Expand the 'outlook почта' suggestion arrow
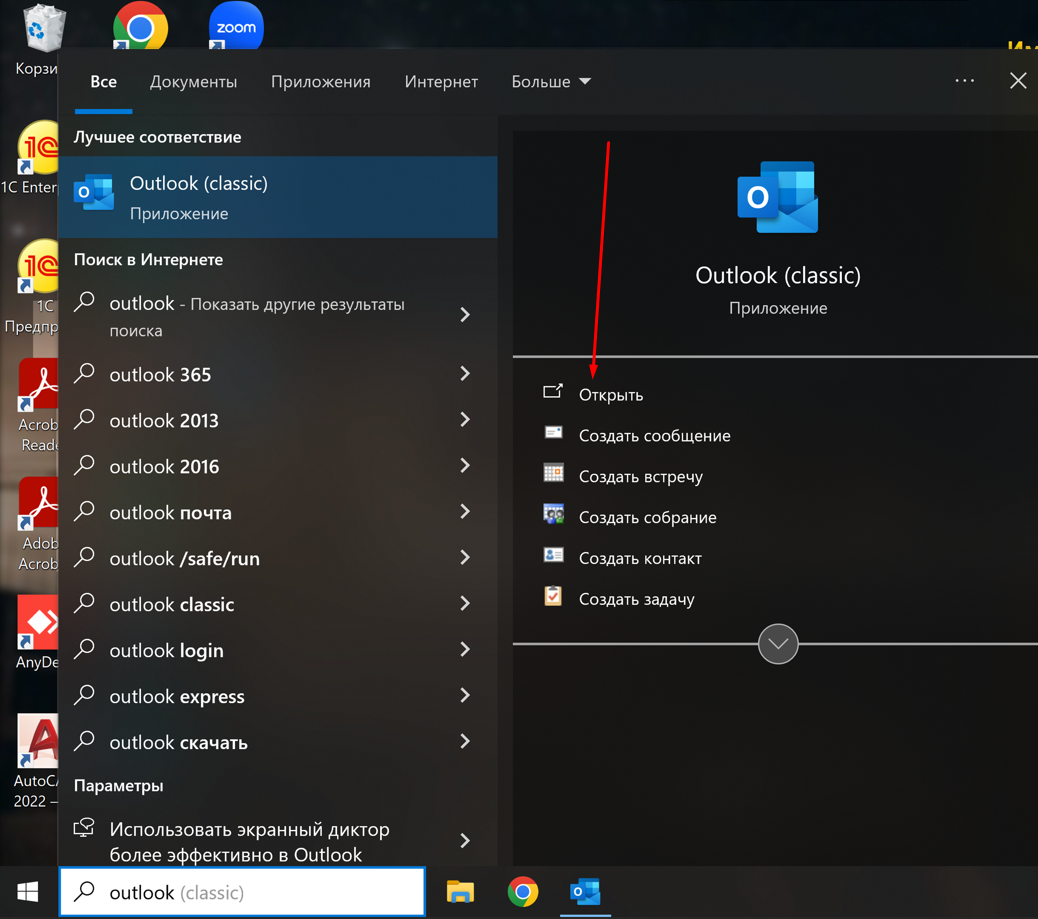1038x919 pixels. [465, 512]
